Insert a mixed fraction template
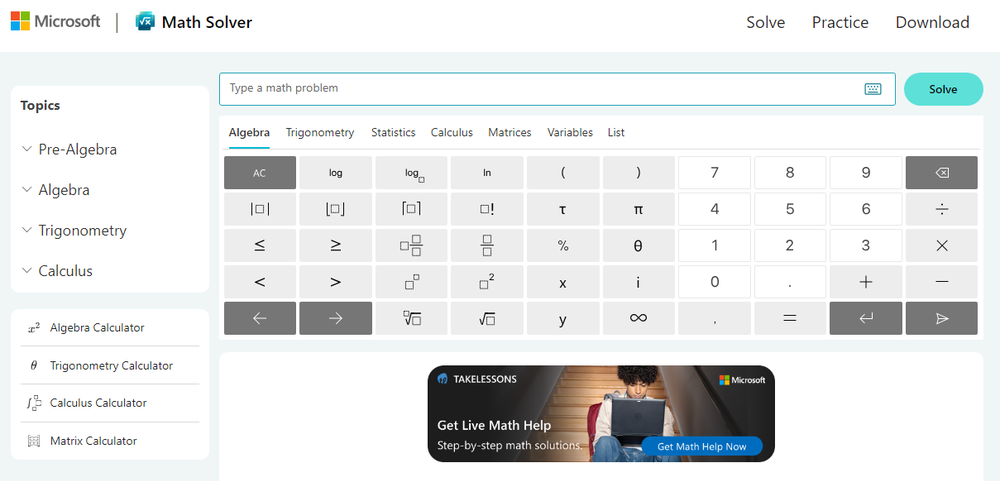This screenshot has width=1000, height=481. 411,246
